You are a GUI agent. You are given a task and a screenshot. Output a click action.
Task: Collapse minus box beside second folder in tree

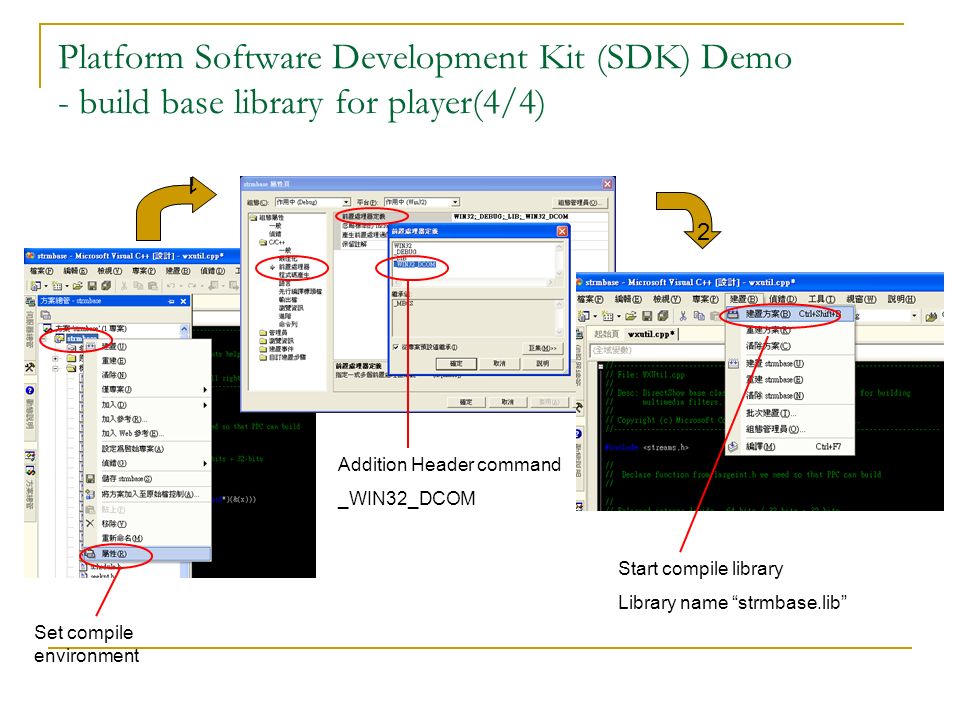[55, 369]
